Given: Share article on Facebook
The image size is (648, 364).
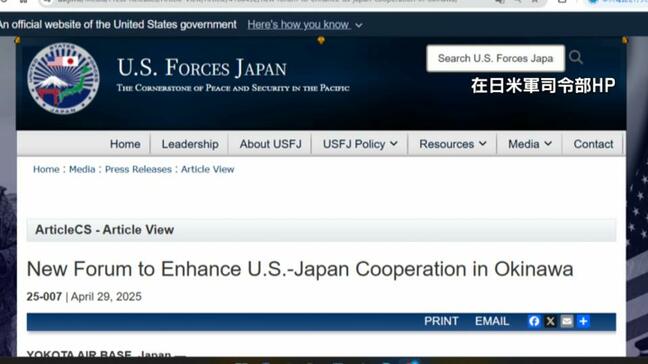Looking at the screenshot, I should click(534, 321).
